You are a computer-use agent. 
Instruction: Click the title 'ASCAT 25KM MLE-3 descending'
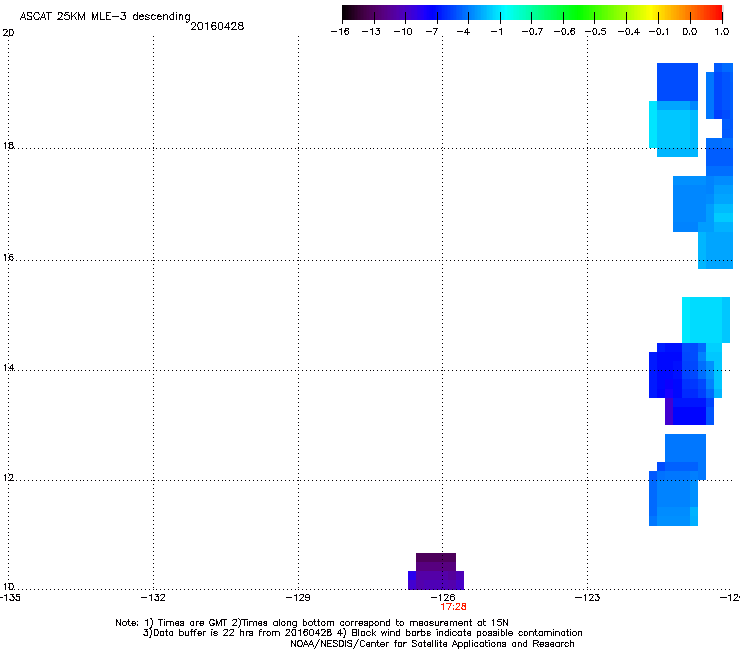coord(105,17)
